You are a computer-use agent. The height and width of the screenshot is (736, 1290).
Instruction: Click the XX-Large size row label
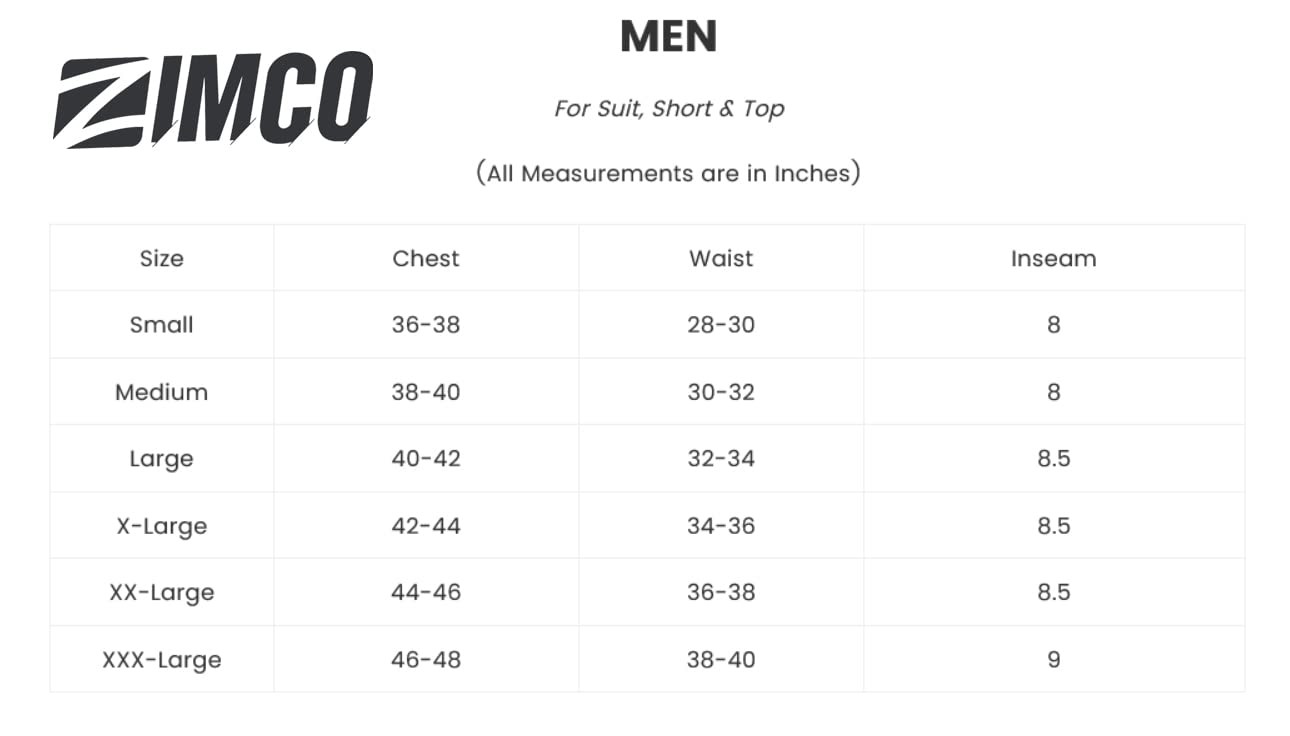tap(162, 593)
